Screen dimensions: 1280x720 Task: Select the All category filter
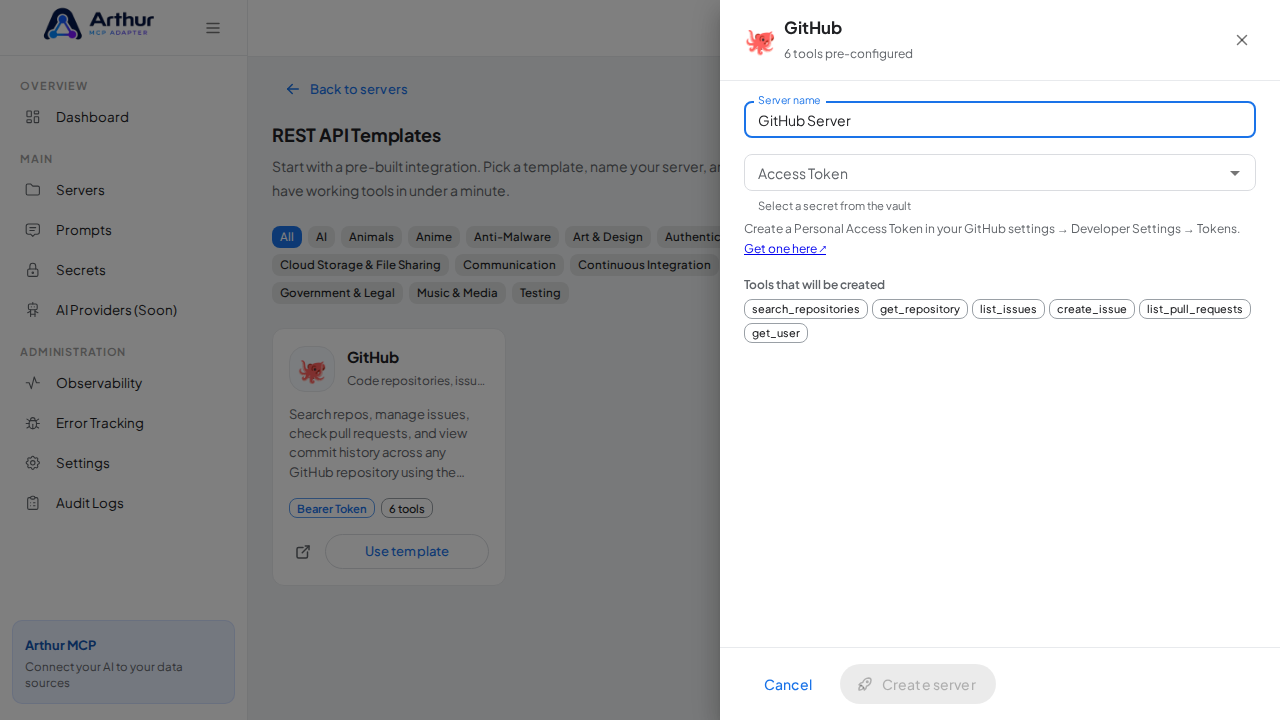coord(287,237)
